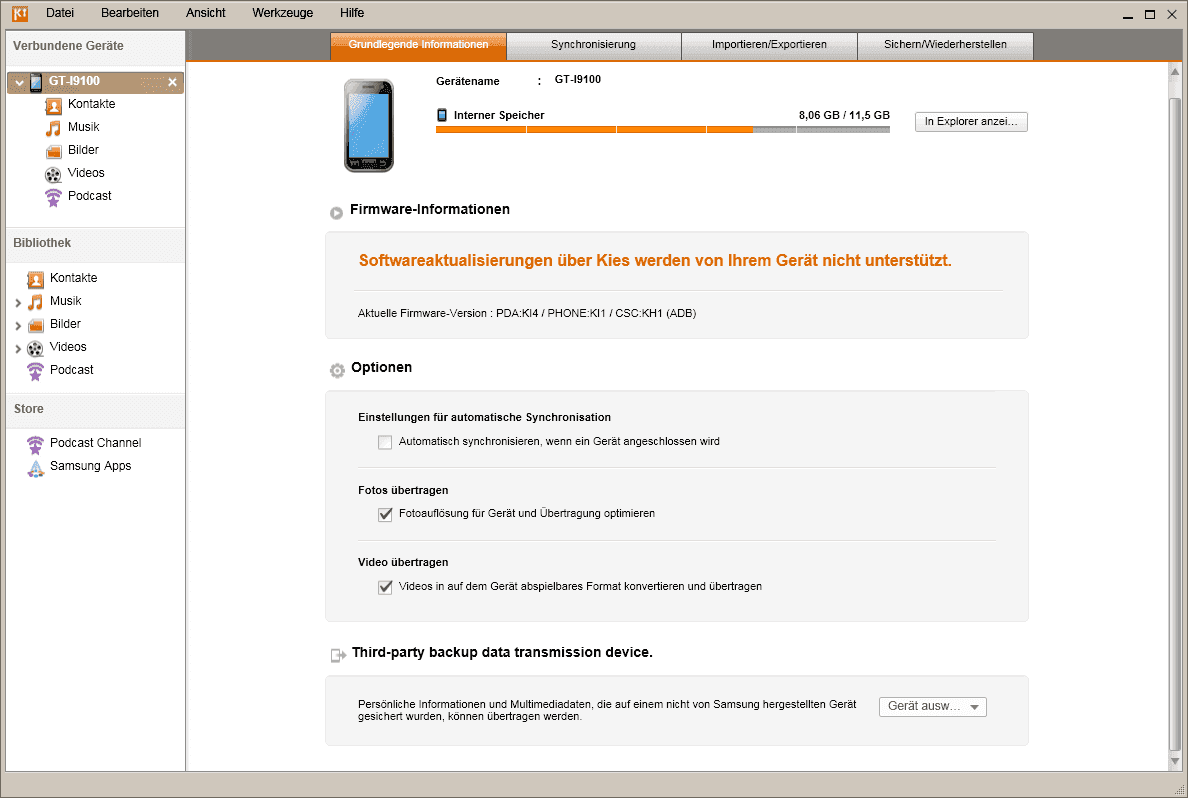The height and width of the screenshot is (798, 1188).
Task: Collapse the GT-I9100 device tree
Action: tap(20, 82)
